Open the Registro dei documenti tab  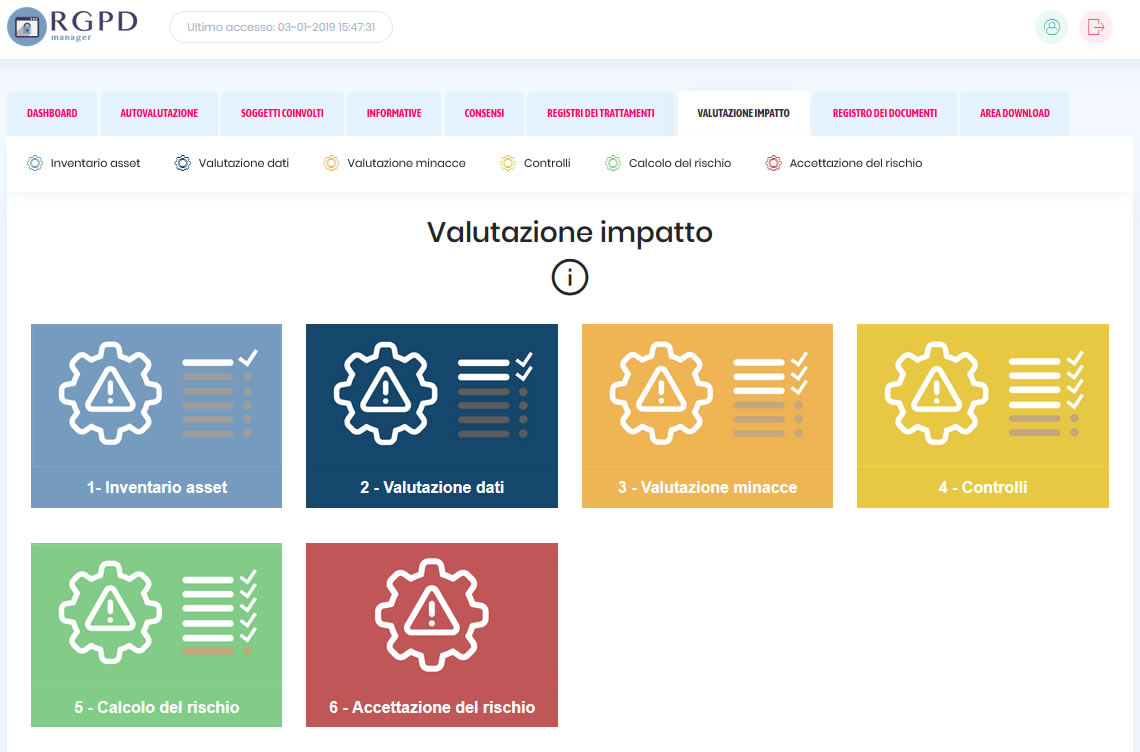pyautogui.click(x=885, y=113)
